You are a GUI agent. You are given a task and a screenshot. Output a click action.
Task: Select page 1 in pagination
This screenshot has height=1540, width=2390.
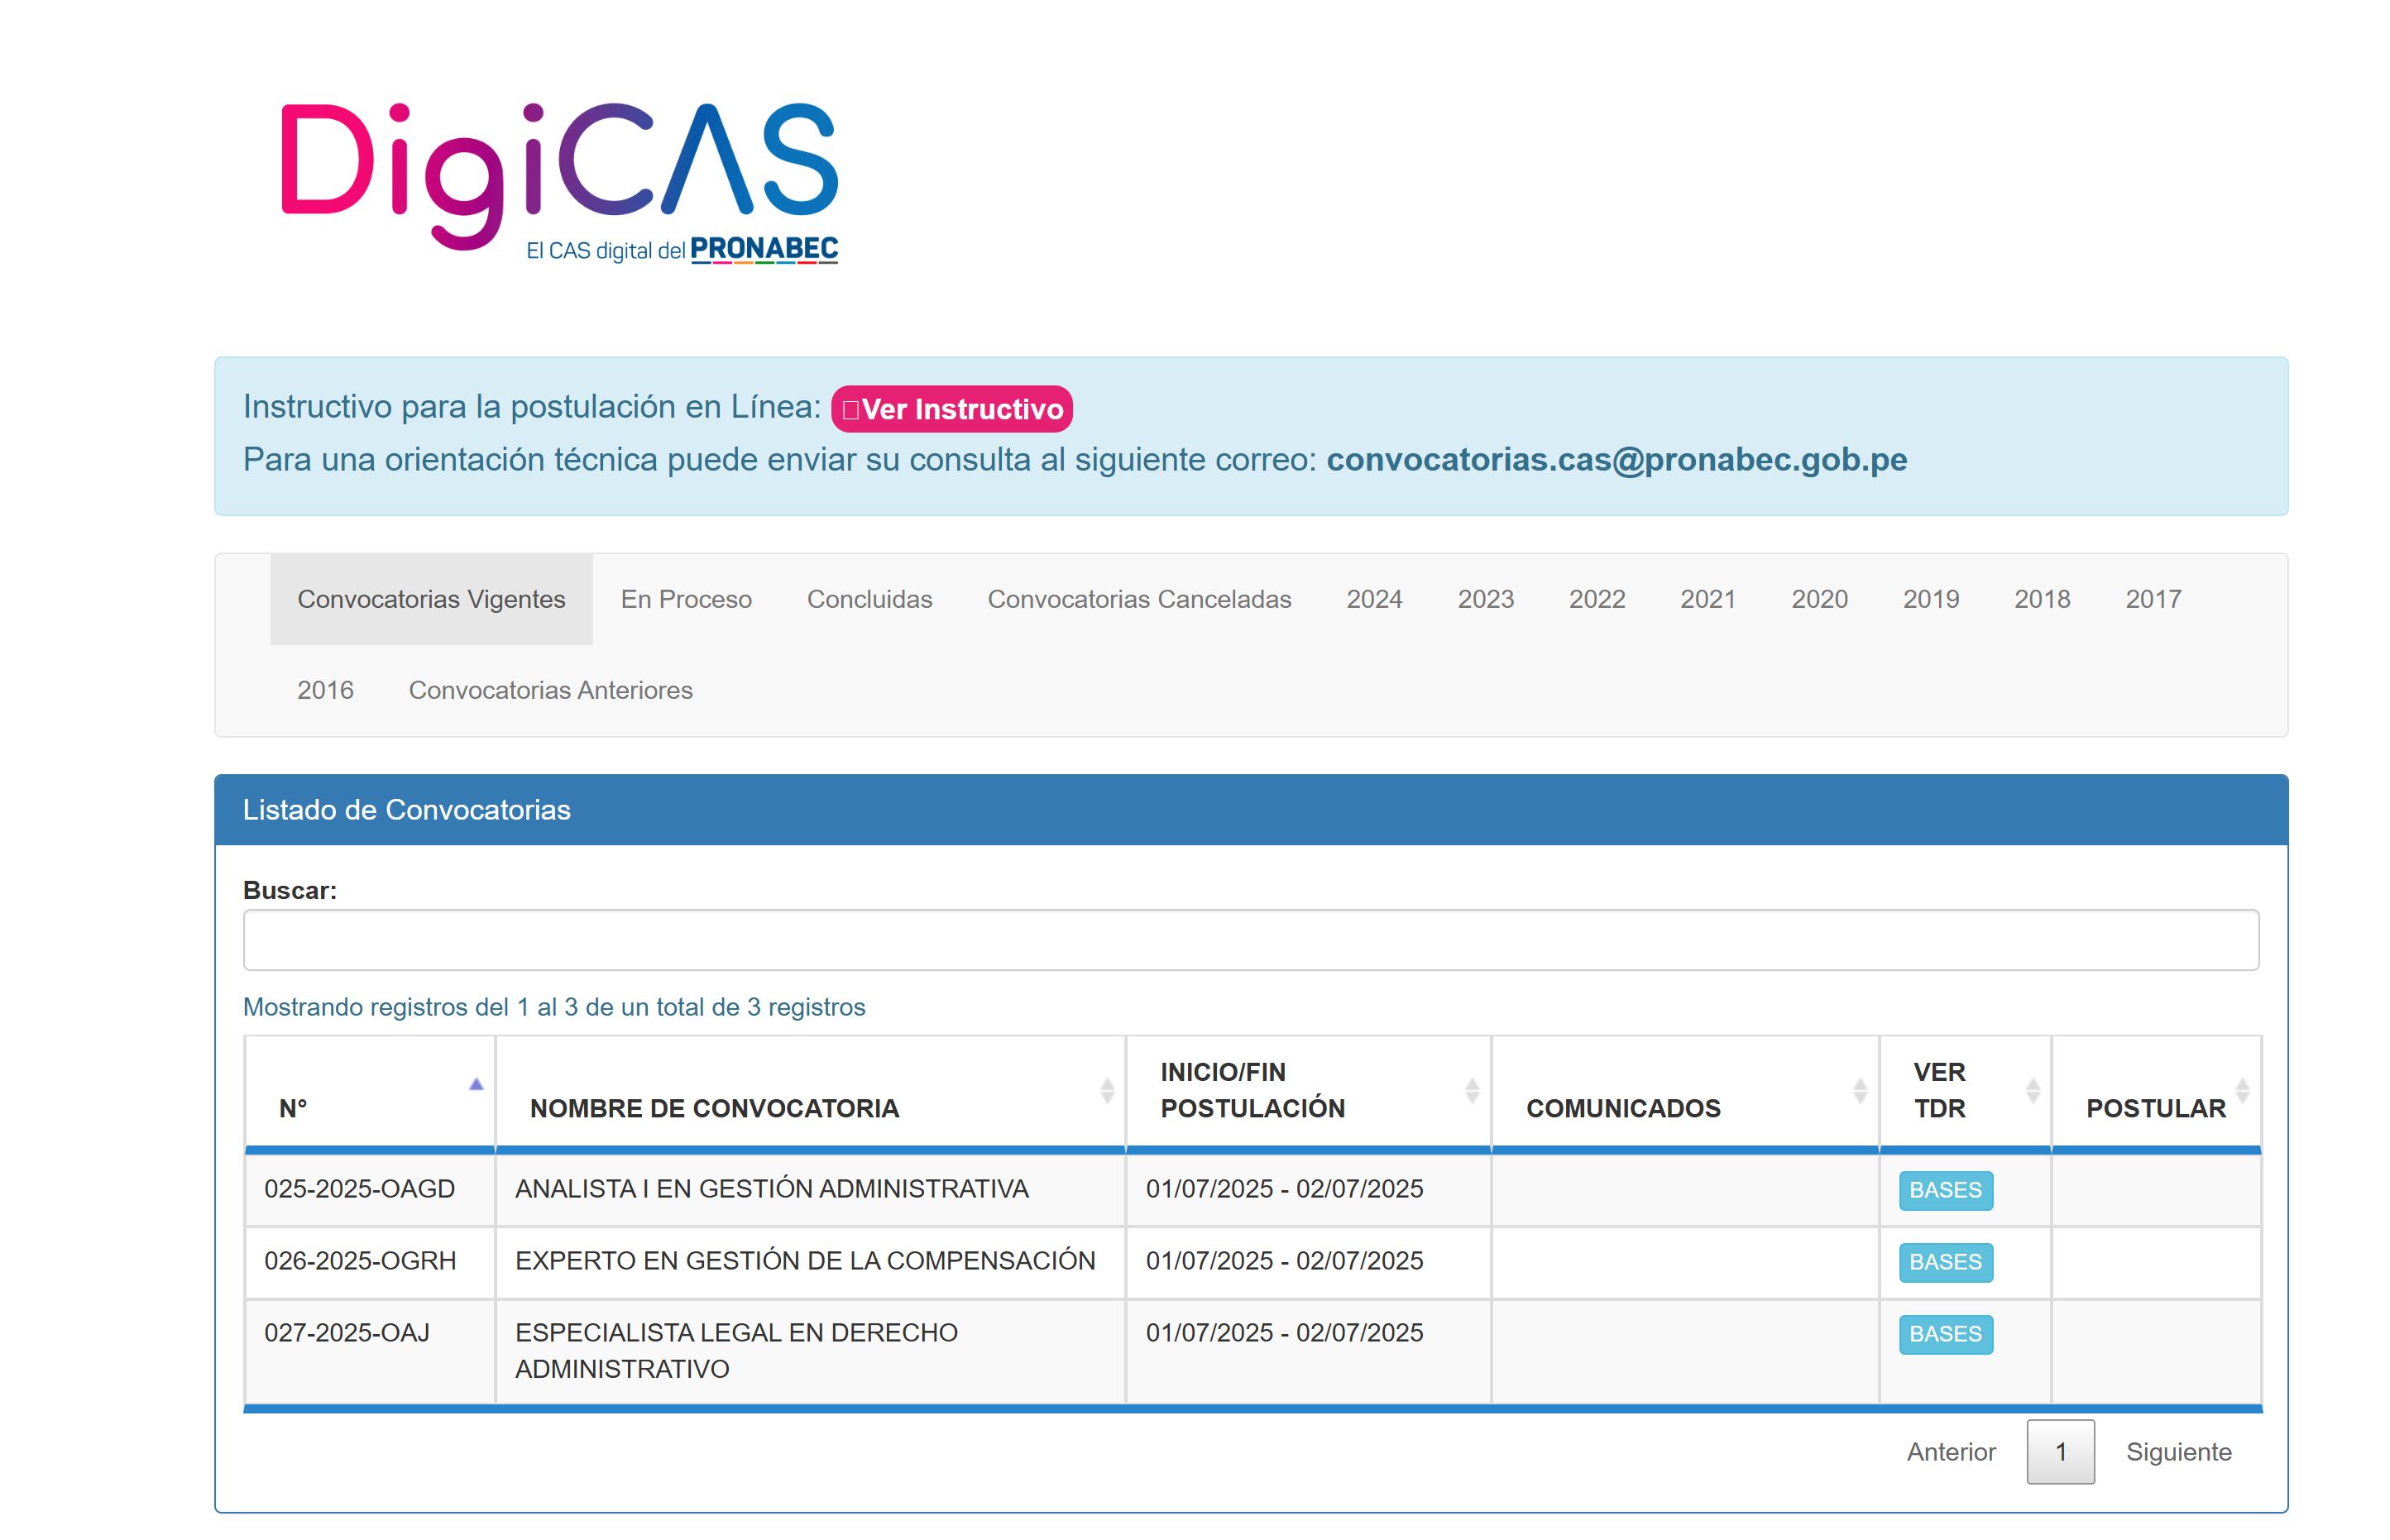tap(2060, 1452)
